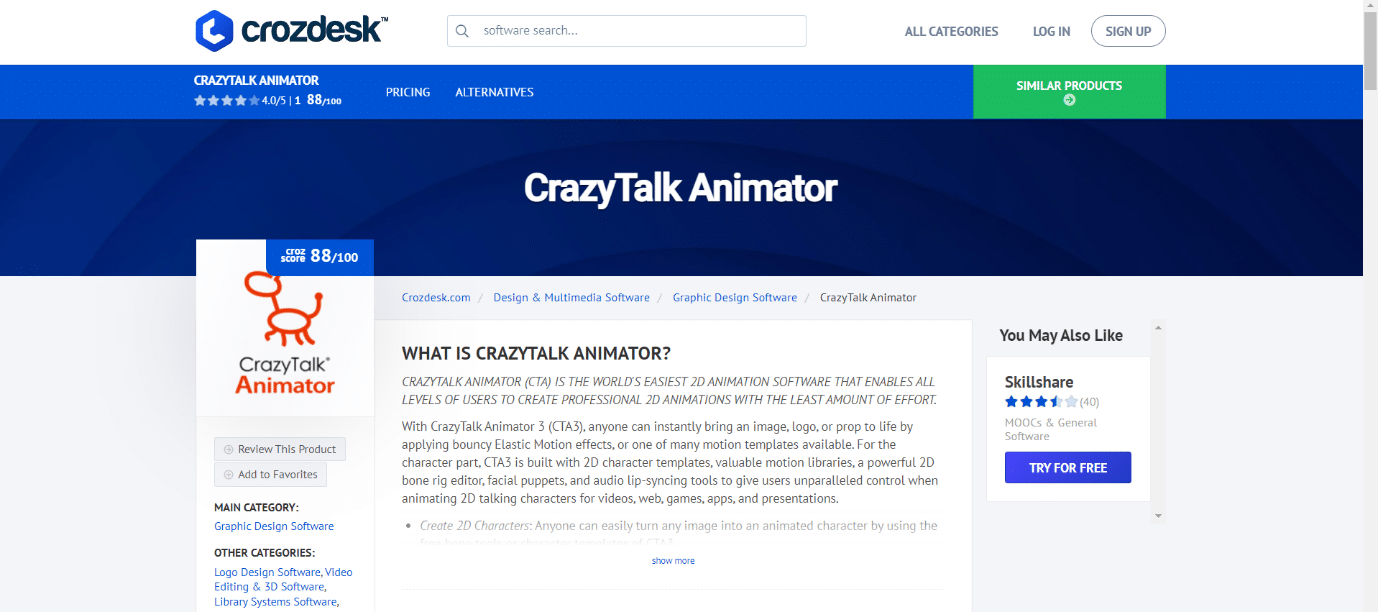Go to the PRICING tab
Screen dimensions: 1378x612
coord(408,92)
